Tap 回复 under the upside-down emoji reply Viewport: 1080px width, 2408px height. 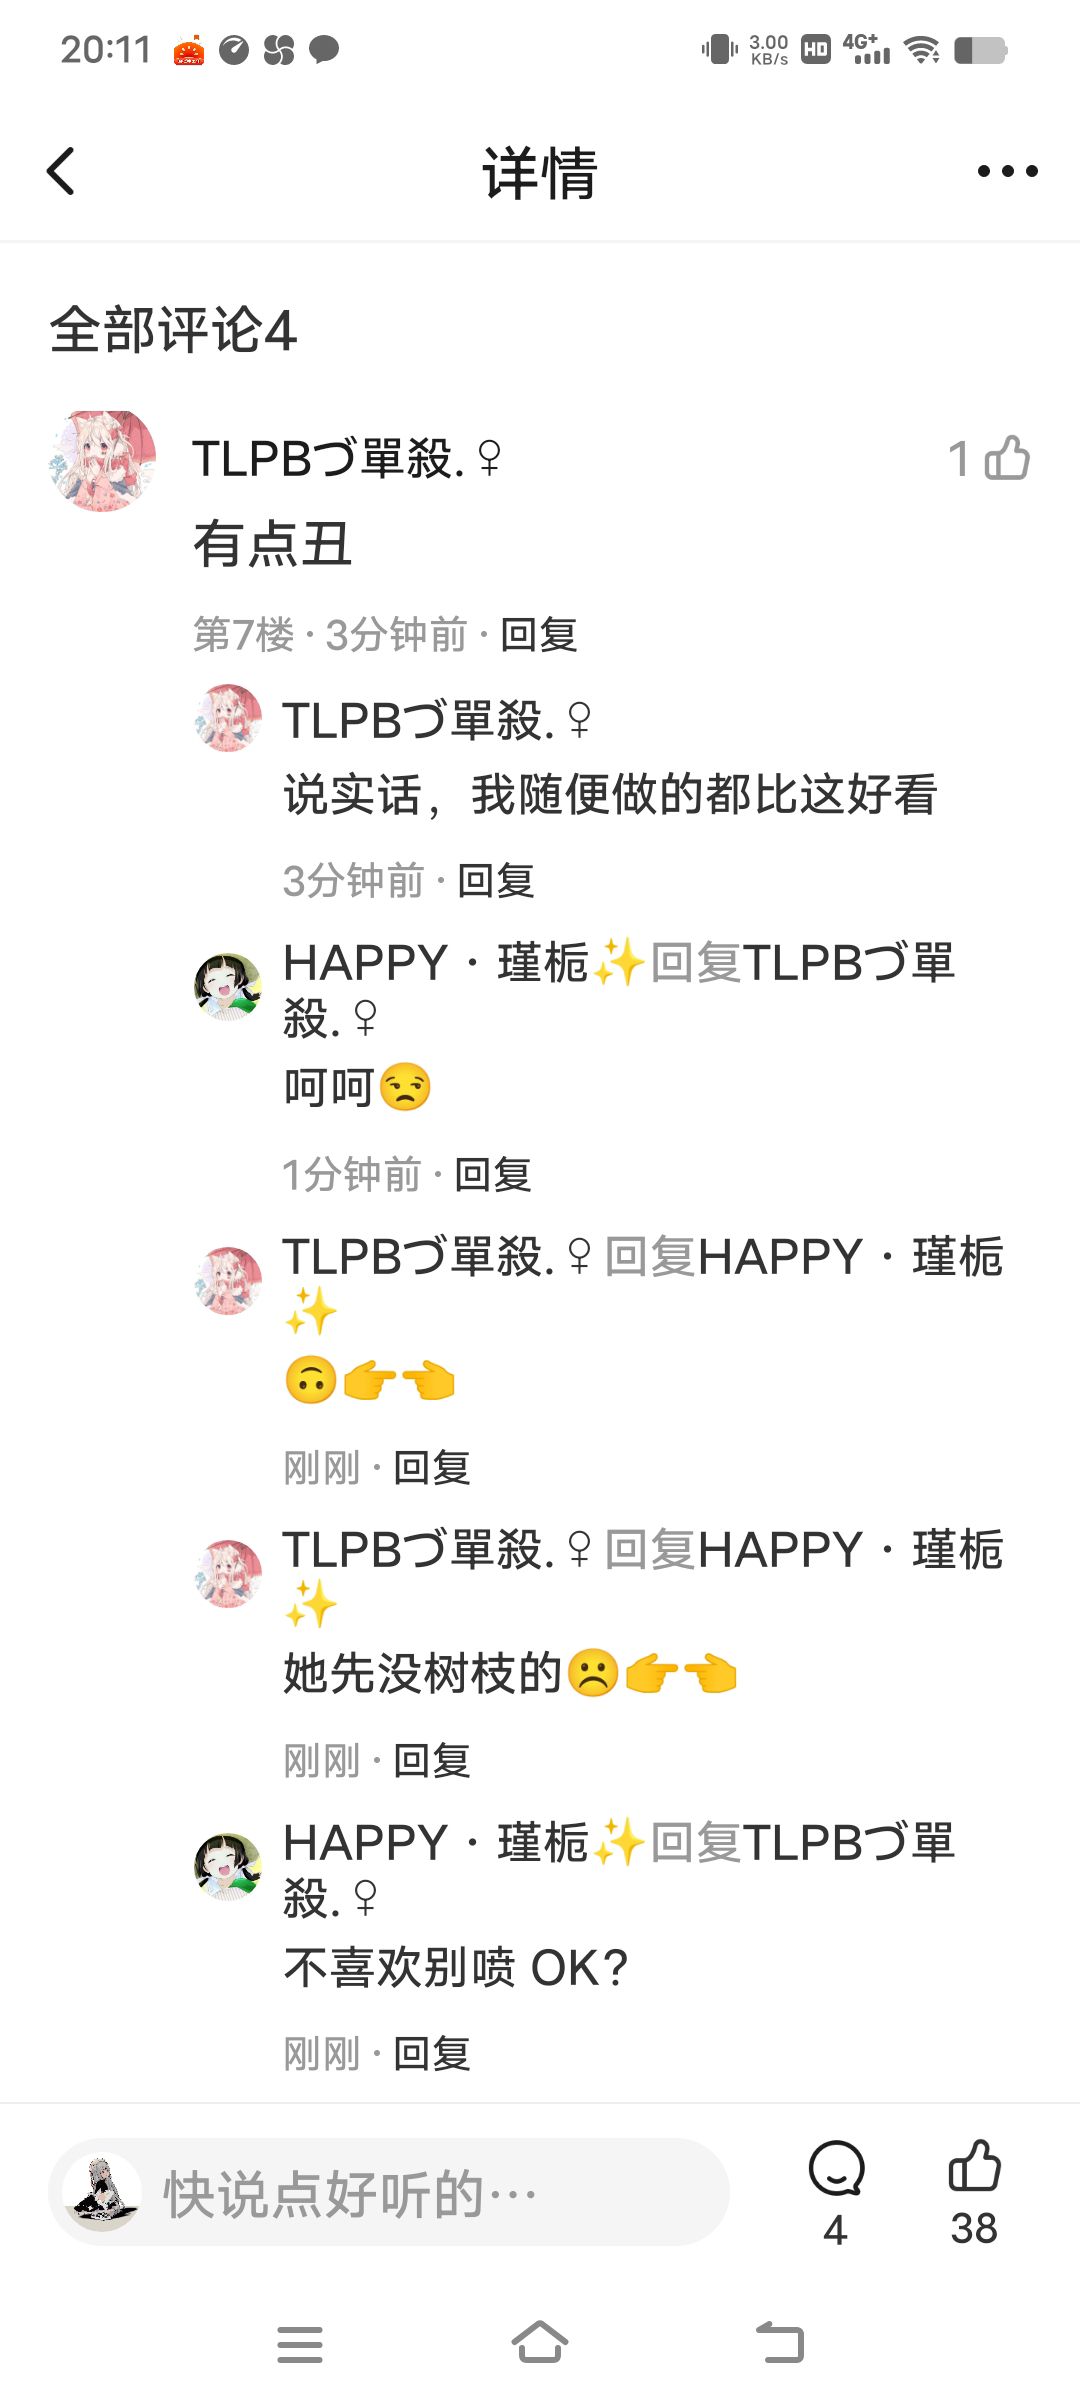[432, 1467]
